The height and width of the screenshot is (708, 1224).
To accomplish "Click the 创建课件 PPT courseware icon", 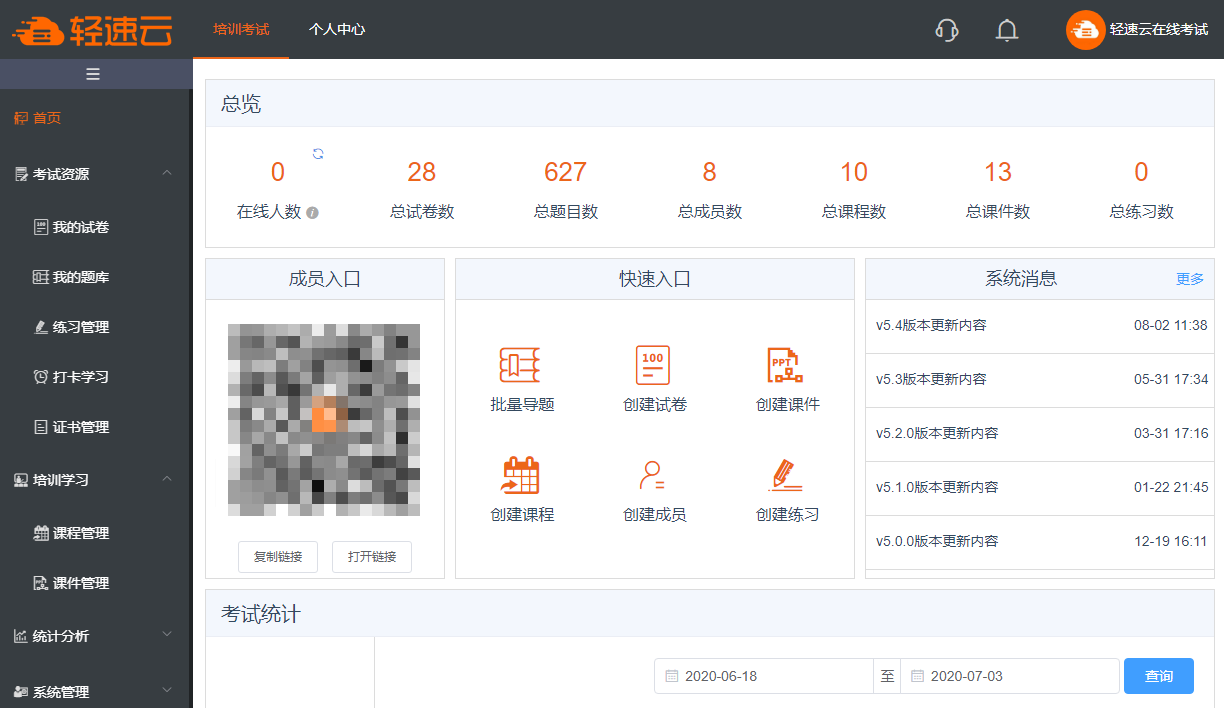I will coord(785,366).
